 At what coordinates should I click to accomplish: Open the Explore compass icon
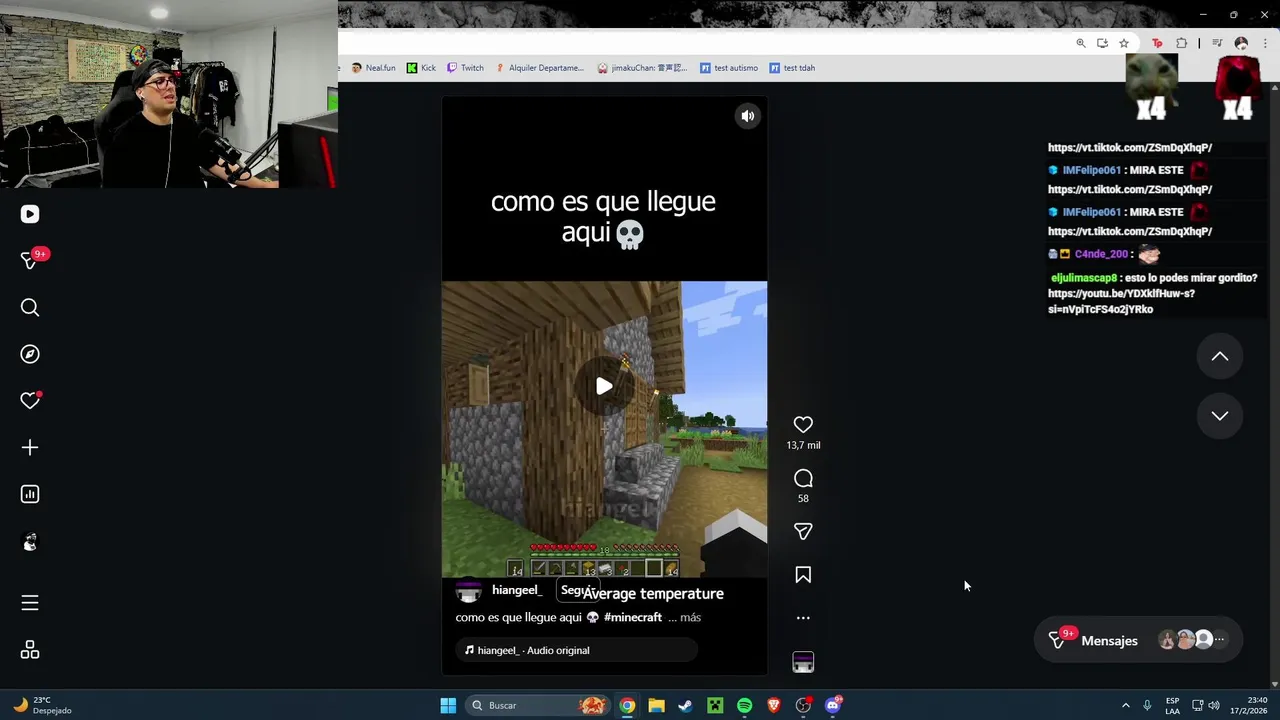click(x=30, y=354)
